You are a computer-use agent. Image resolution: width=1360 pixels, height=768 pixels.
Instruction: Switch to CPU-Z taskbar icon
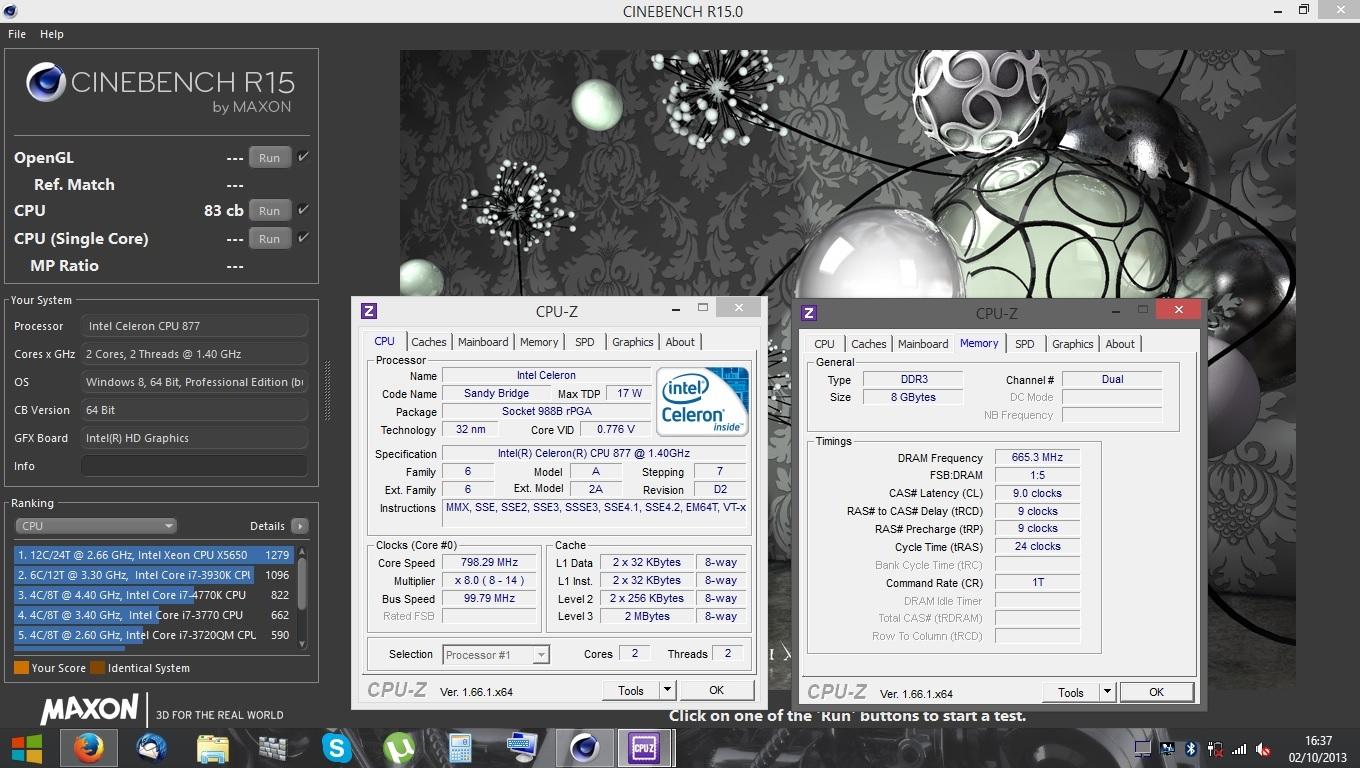point(643,748)
